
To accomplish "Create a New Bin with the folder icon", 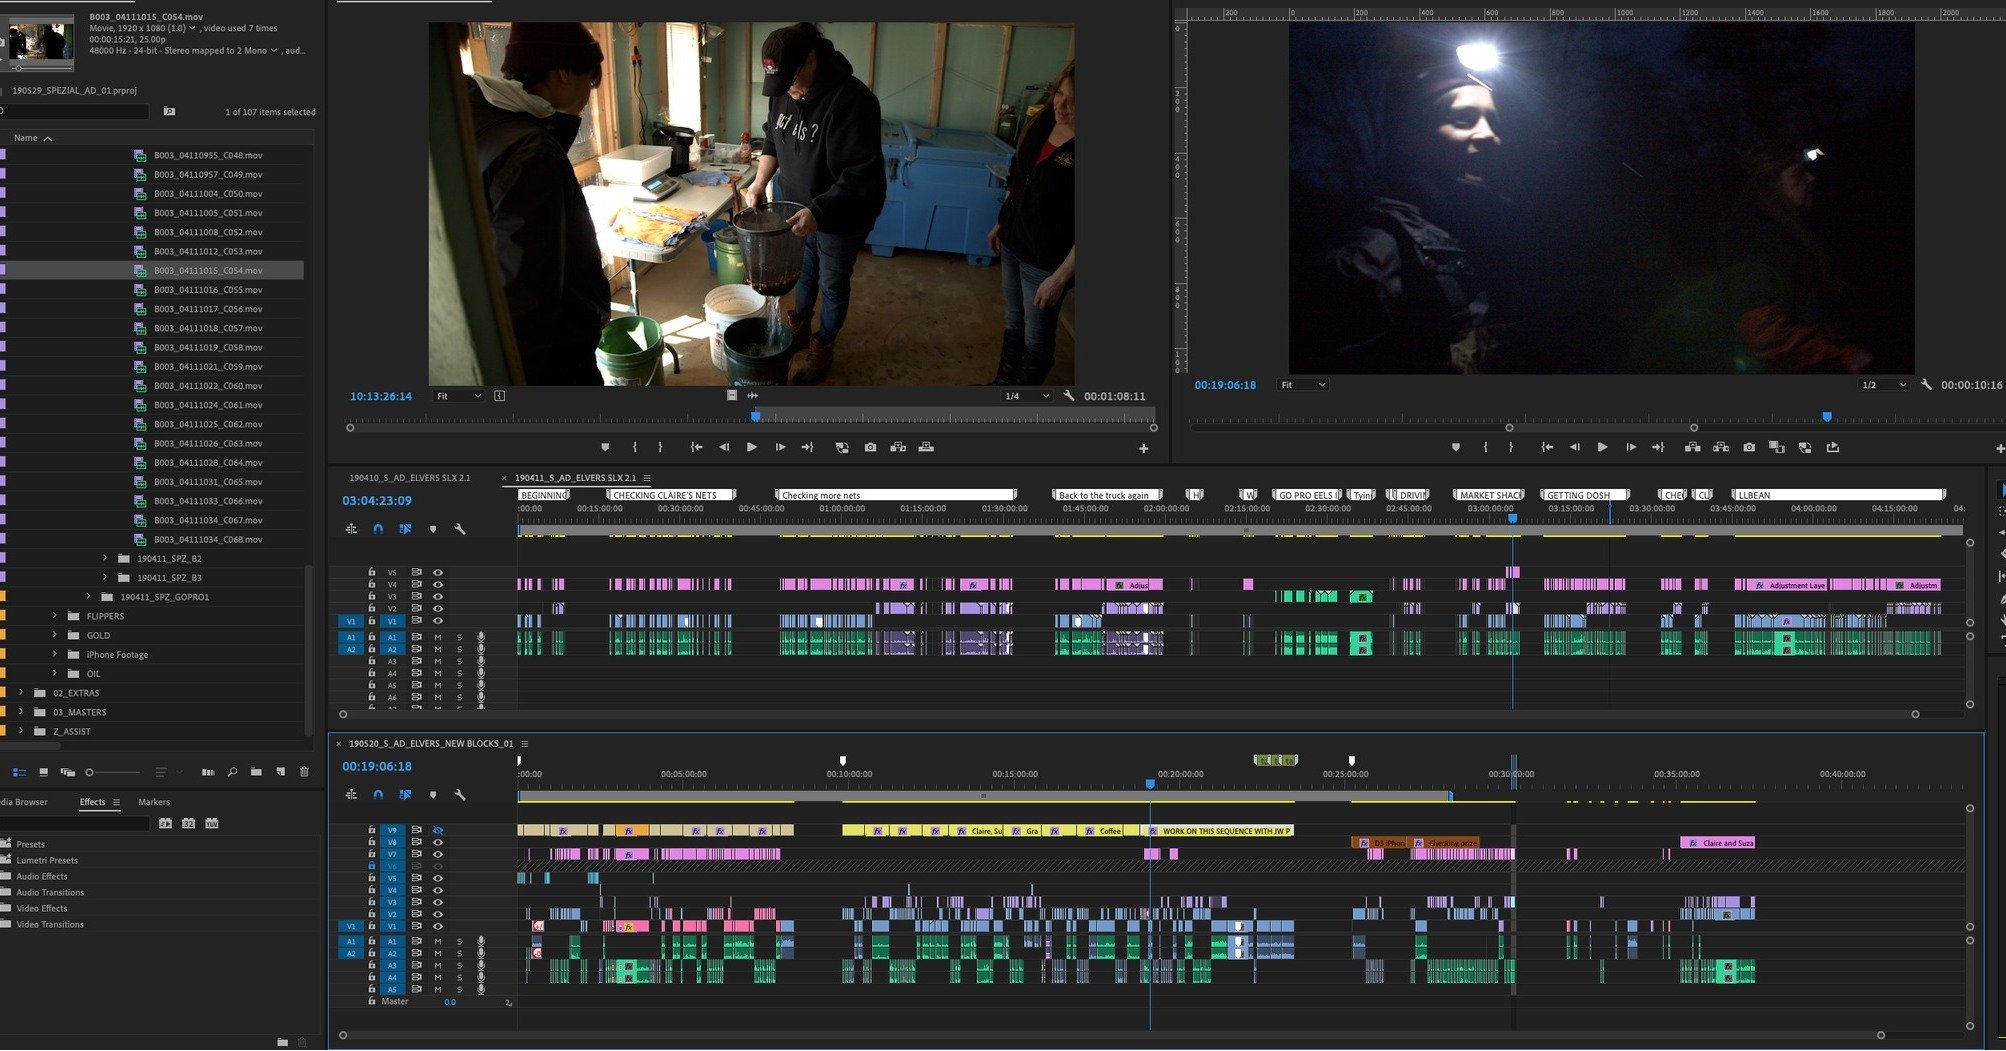I will tap(256, 772).
